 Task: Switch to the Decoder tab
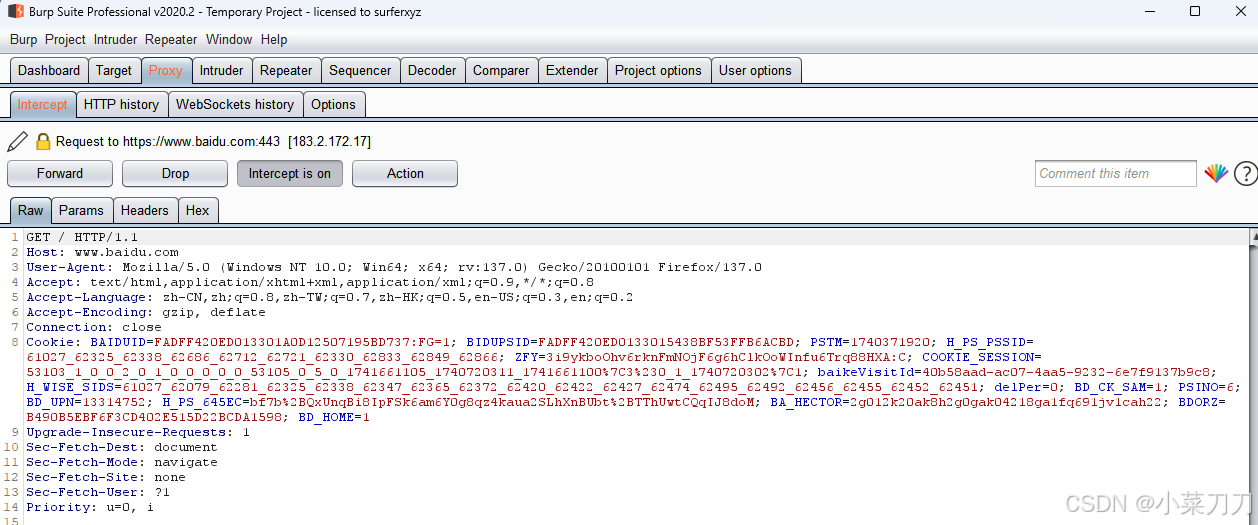tap(433, 70)
